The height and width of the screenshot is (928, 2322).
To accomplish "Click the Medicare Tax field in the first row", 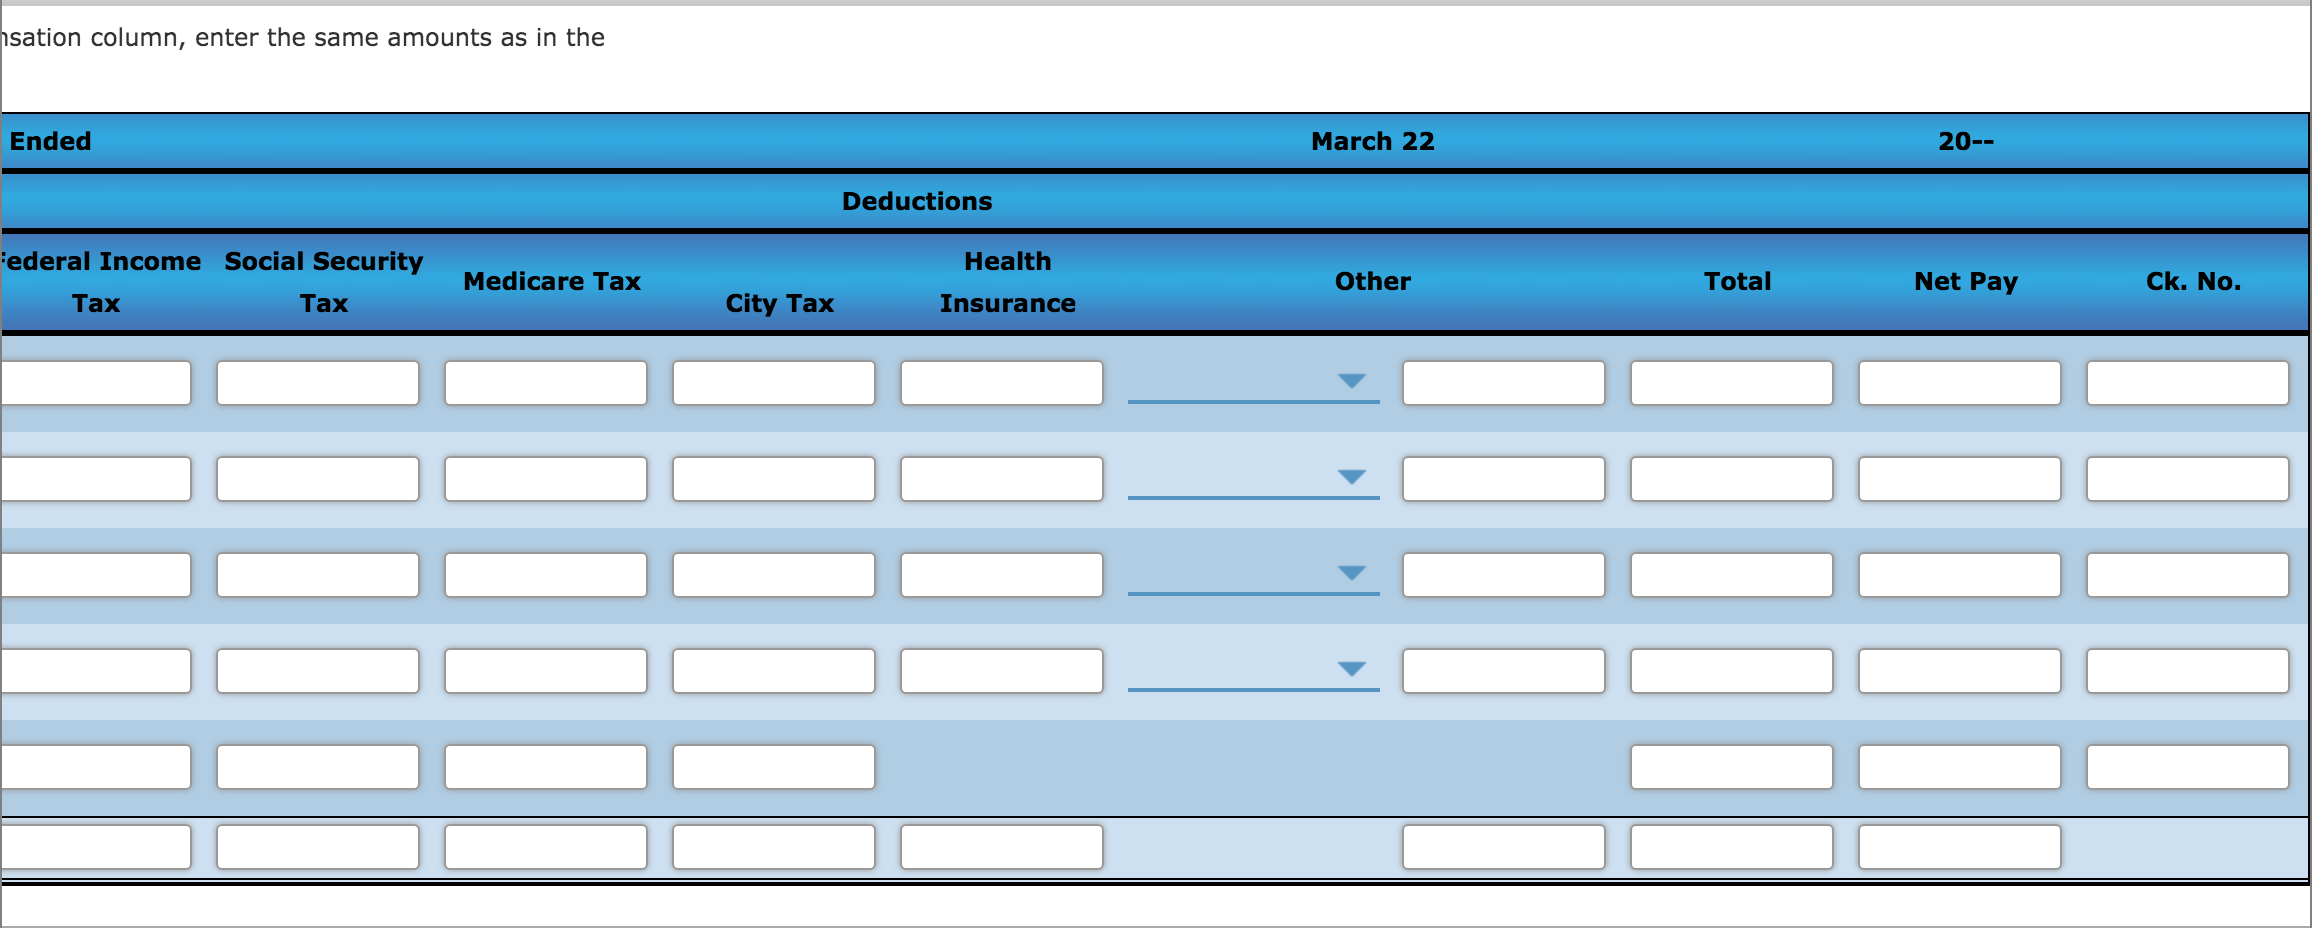I will (546, 383).
